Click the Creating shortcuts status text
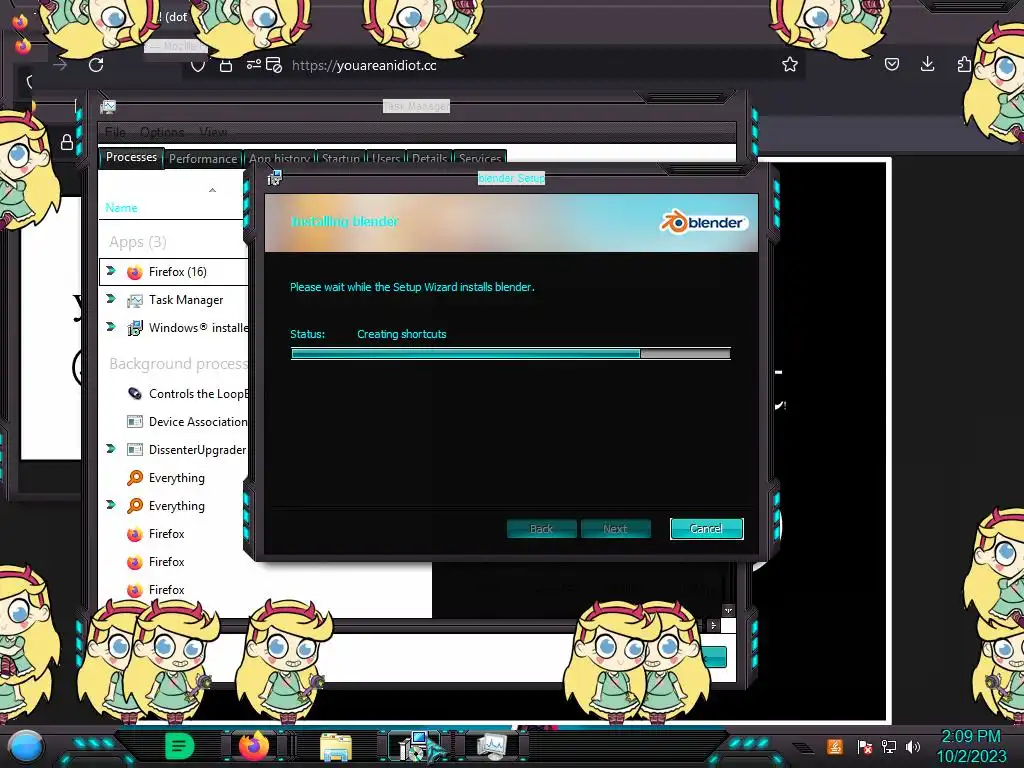Viewport: 1024px width, 768px height. [x=402, y=334]
